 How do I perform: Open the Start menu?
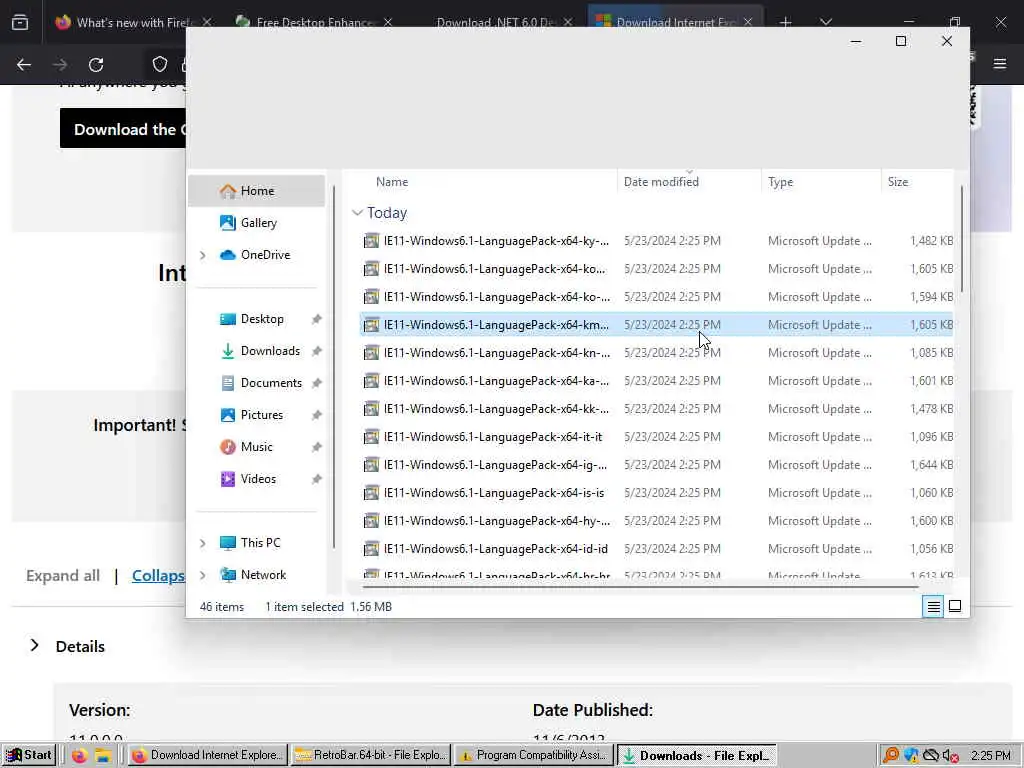pyautogui.click(x=28, y=755)
